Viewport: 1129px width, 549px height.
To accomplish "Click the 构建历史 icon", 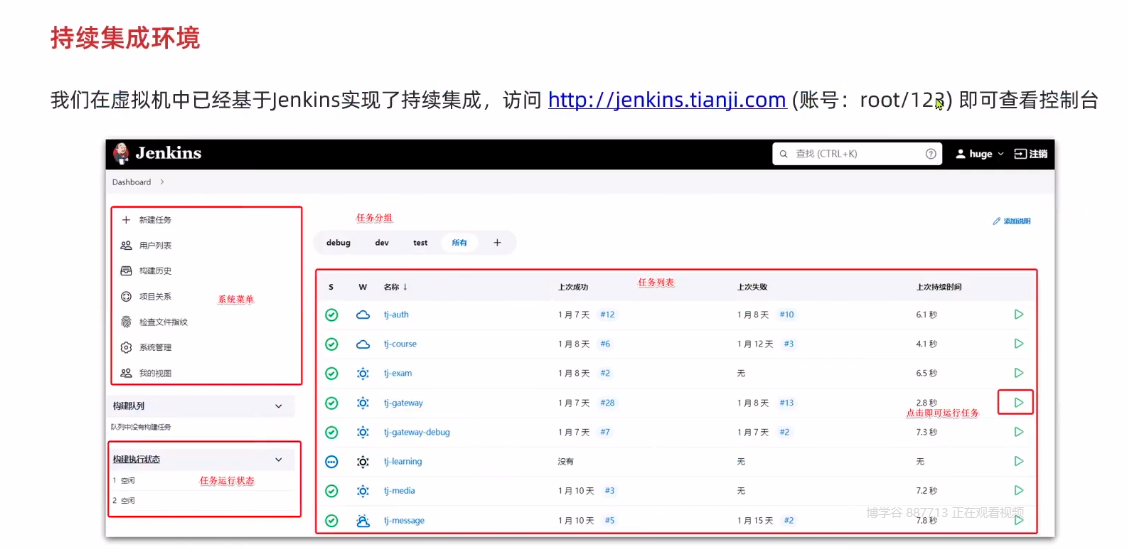I will pyautogui.click(x=126, y=271).
